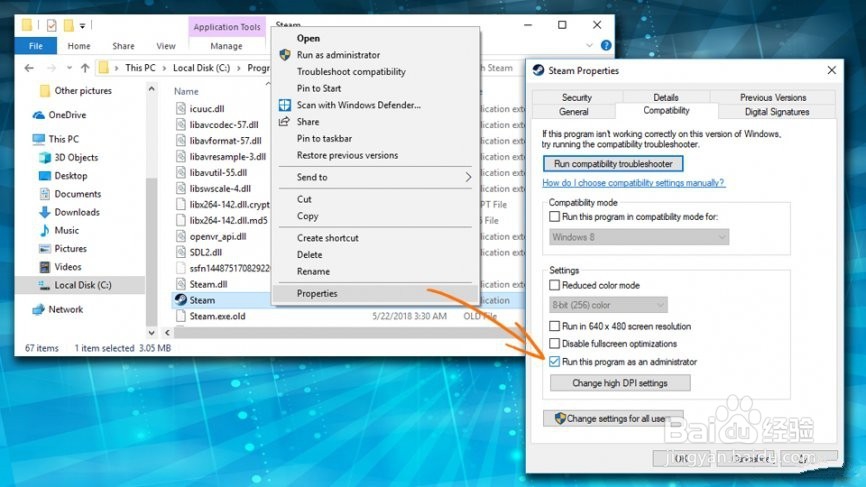Enable Disable fullscreen optimizations checkbox

tap(555, 343)
